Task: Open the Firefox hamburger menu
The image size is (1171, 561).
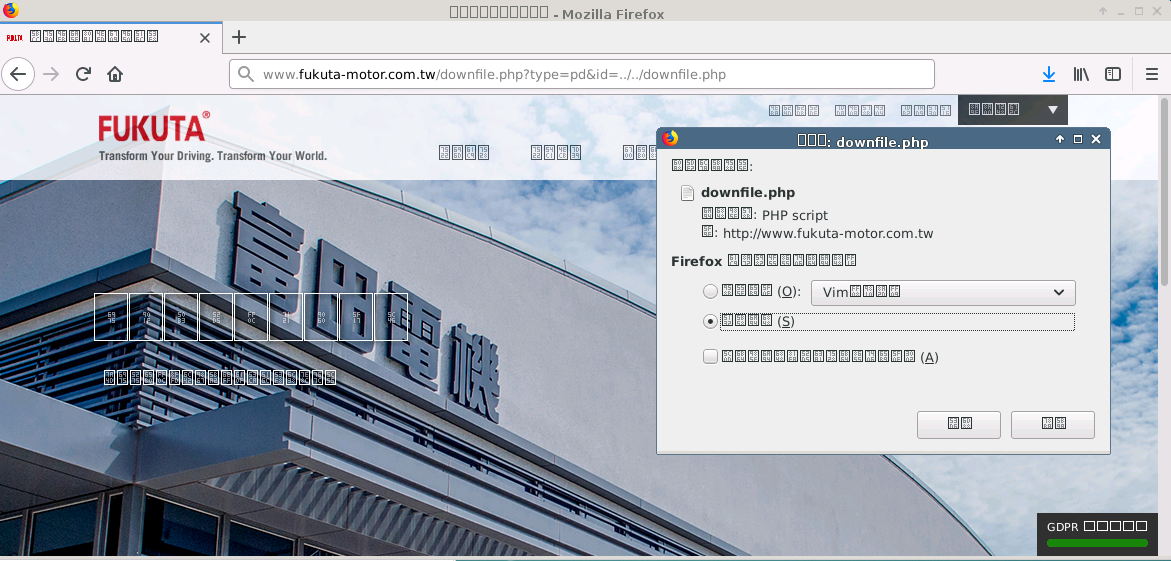Action: [1152, 74]
